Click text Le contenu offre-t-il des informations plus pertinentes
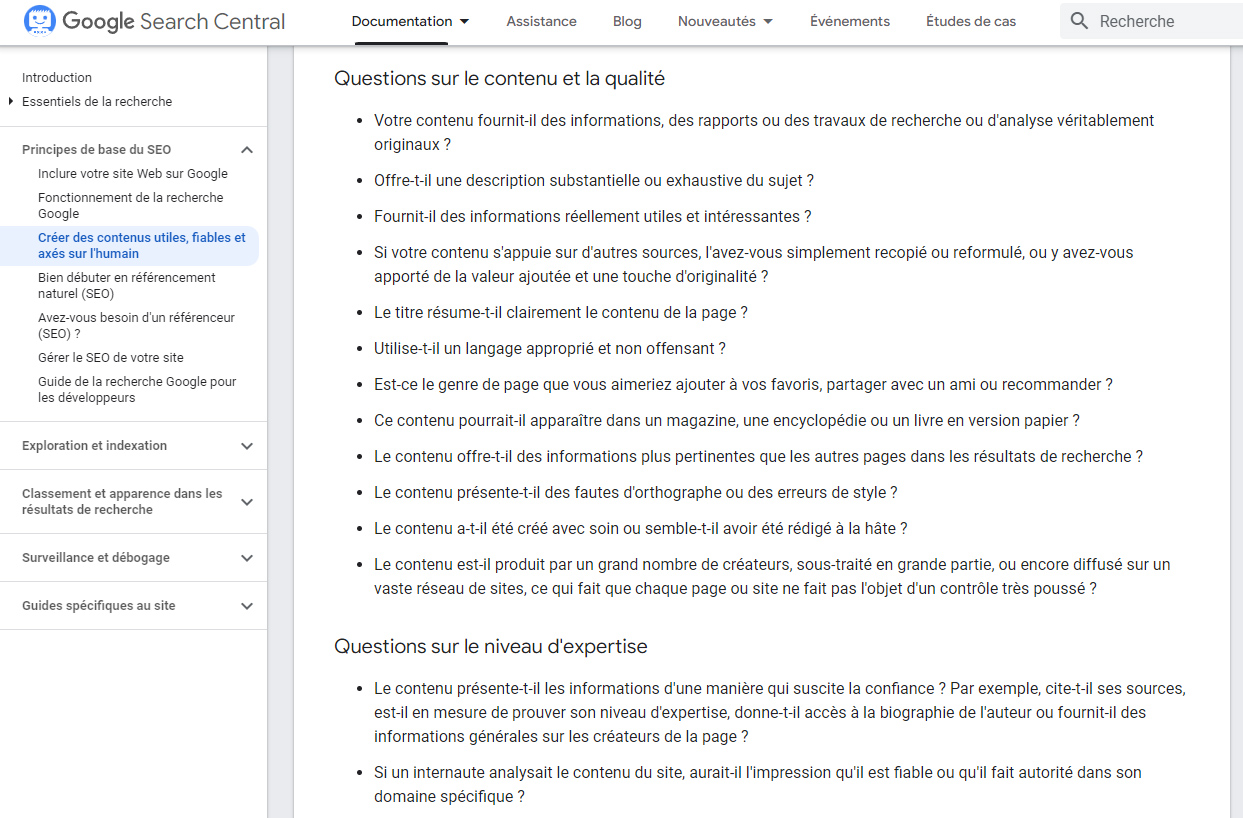 (x=758, y=456)
